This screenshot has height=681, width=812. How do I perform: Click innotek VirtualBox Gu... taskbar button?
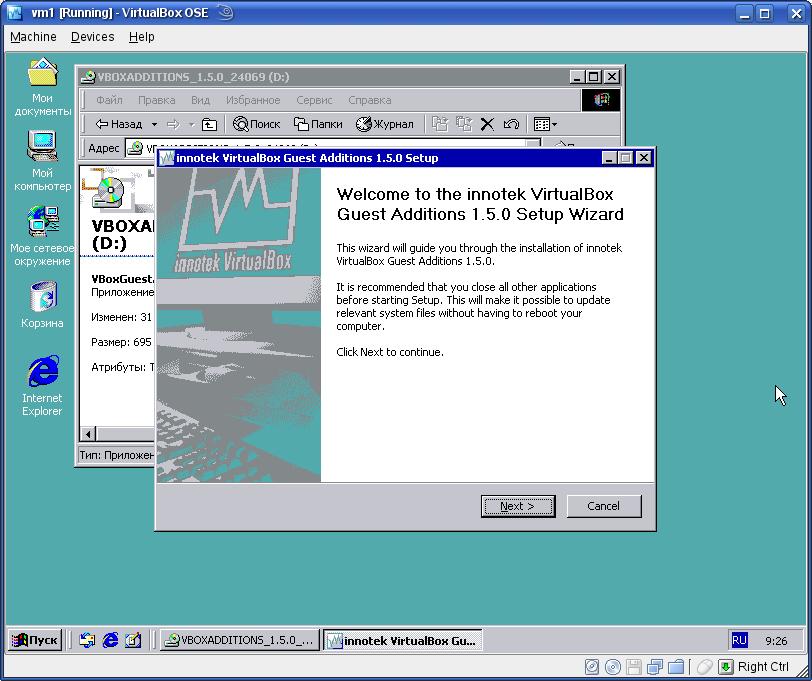click(x=403, y=640)
